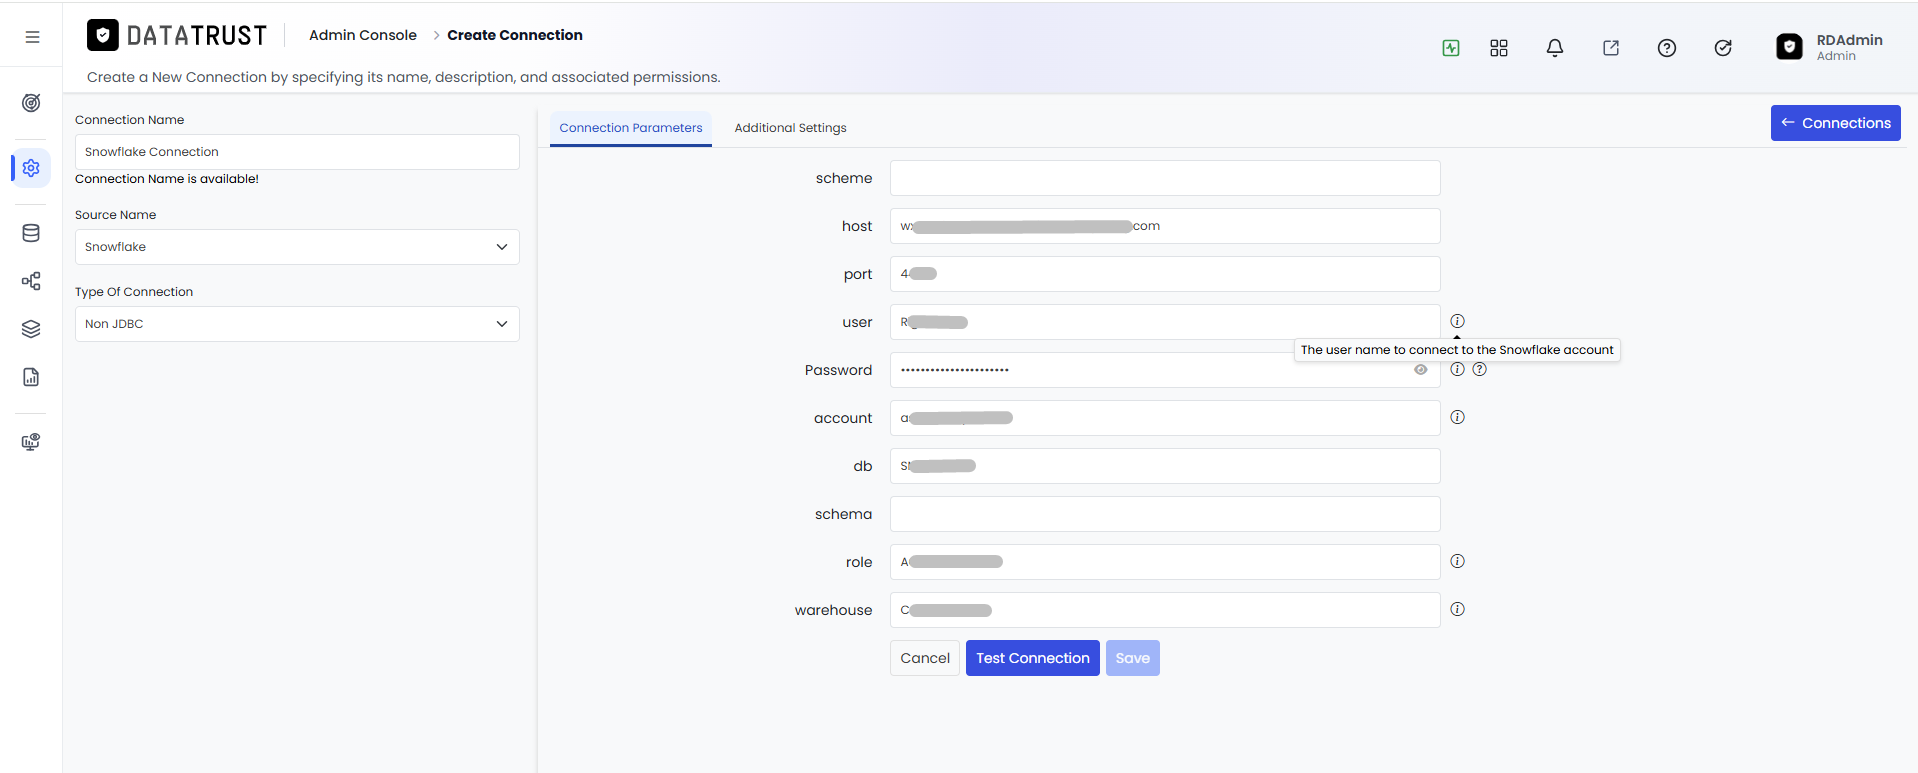Focus the warehouse input field
Screen dimensions: 1918x773
pos(1165,610)
